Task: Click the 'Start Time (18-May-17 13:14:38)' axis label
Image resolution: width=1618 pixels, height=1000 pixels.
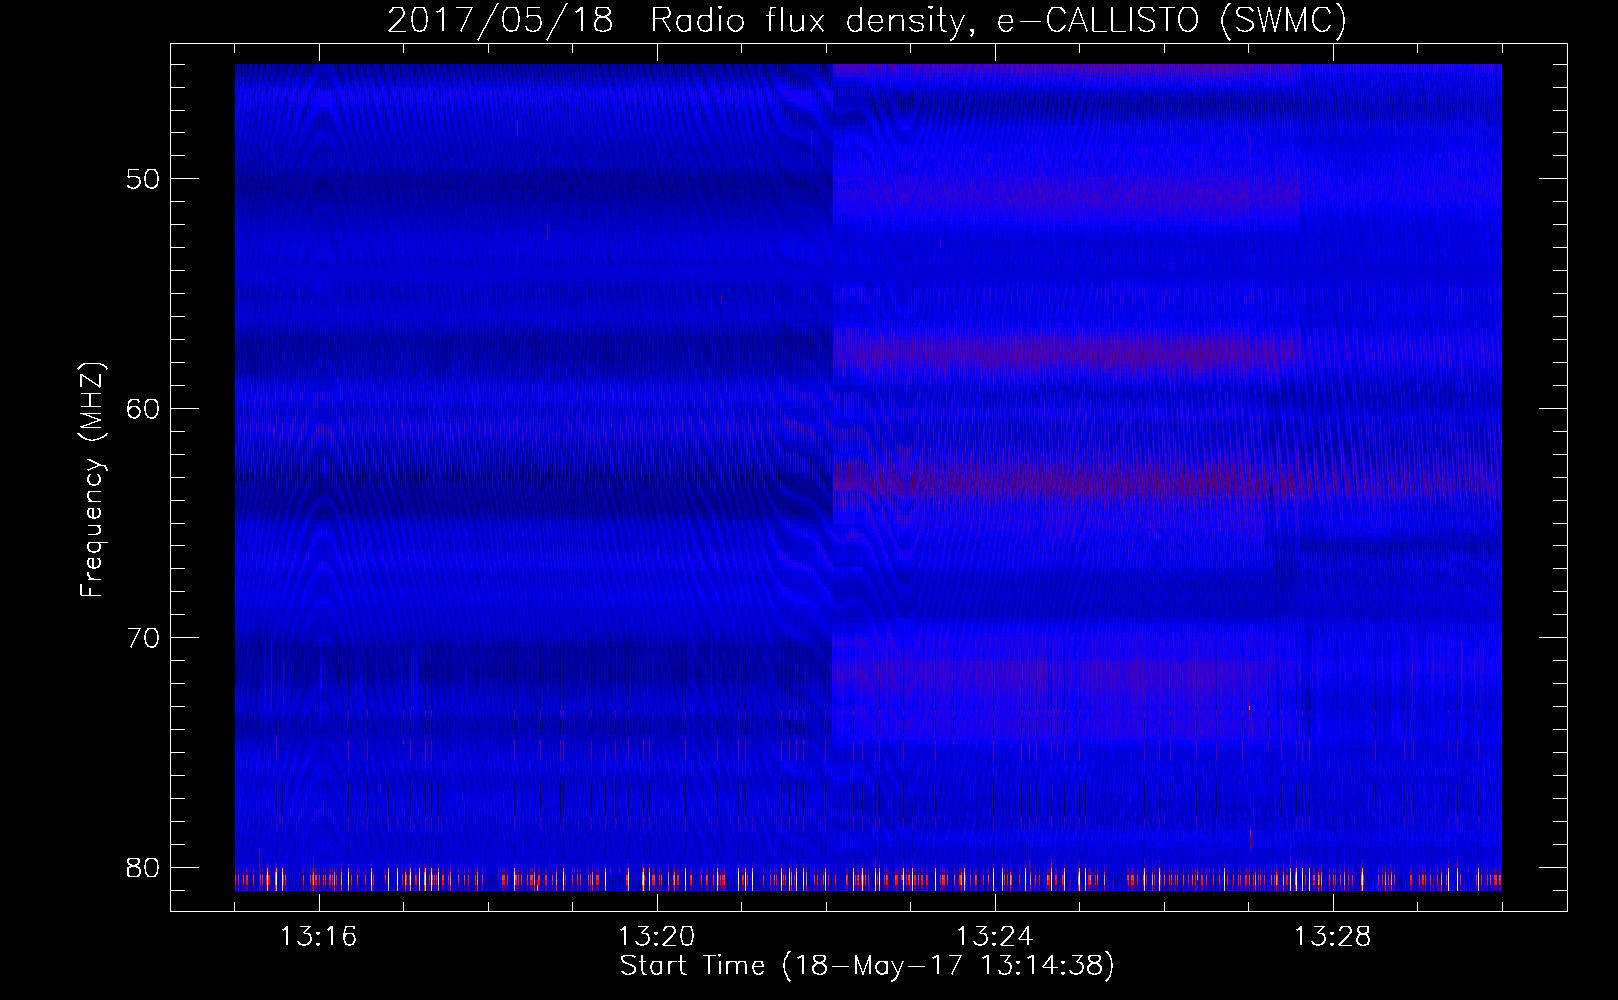Action: pyautogui.click(x=867, y=966)
